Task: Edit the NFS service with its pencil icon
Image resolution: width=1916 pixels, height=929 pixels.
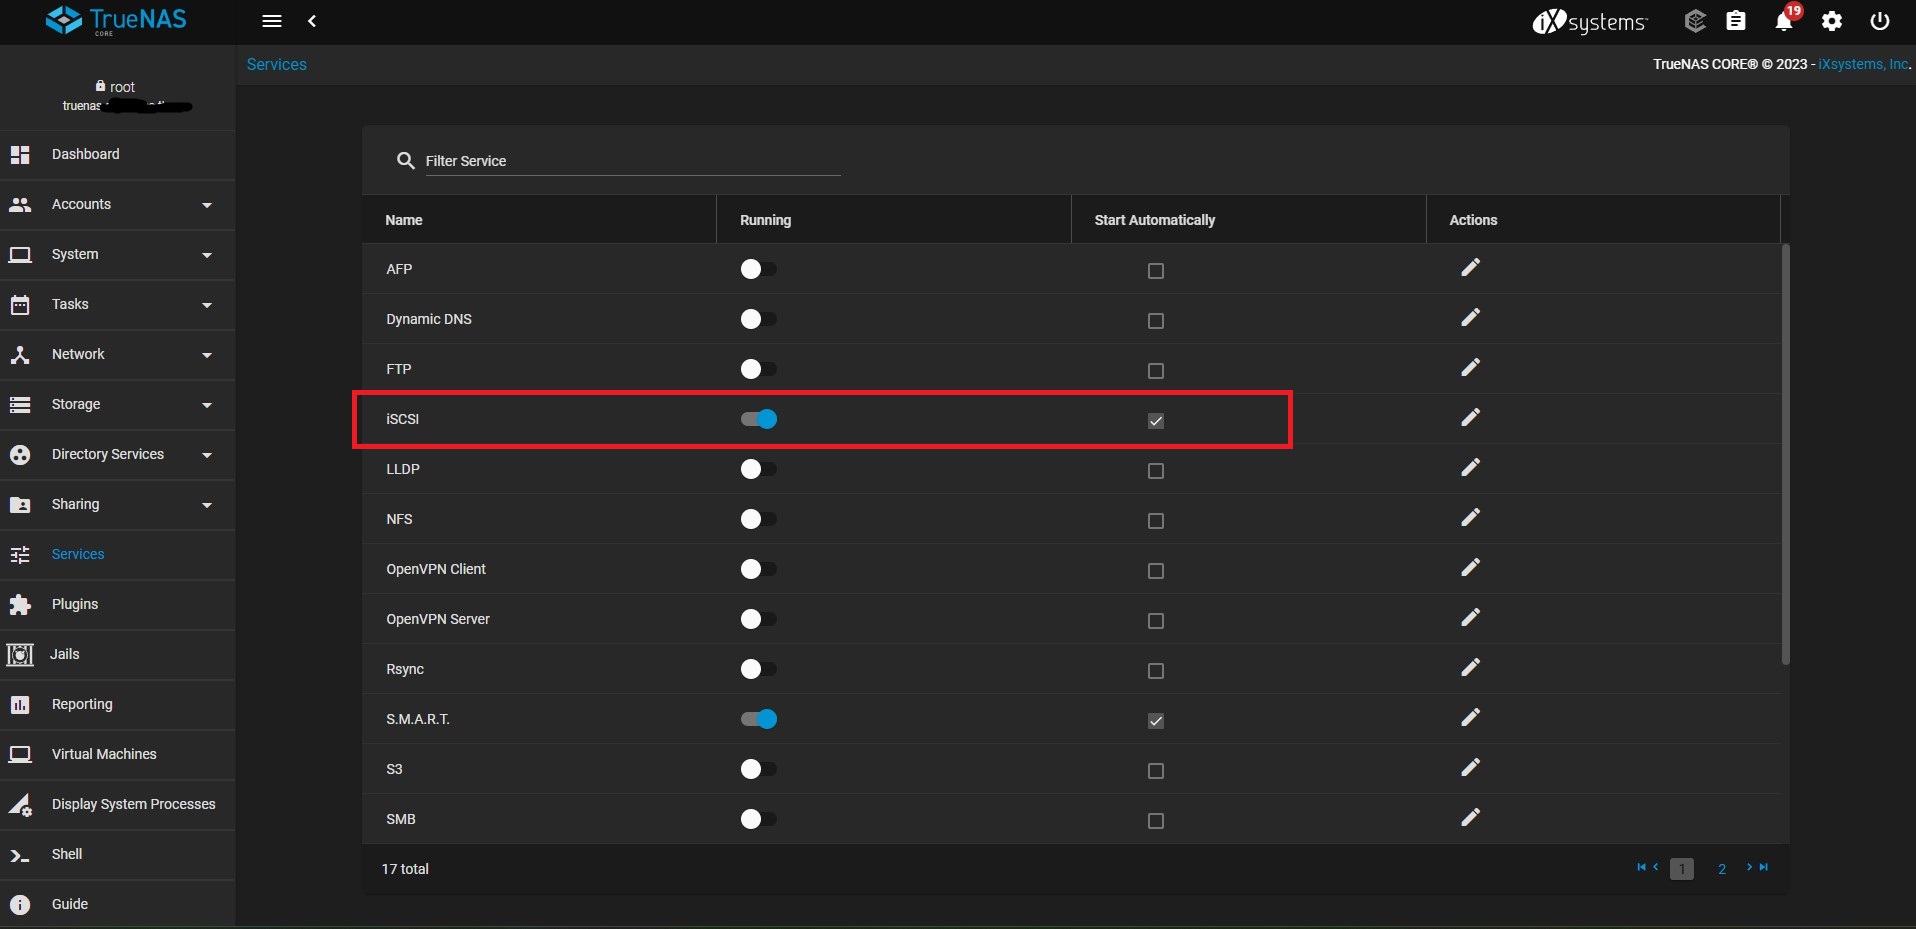Action: point(1470,517)
